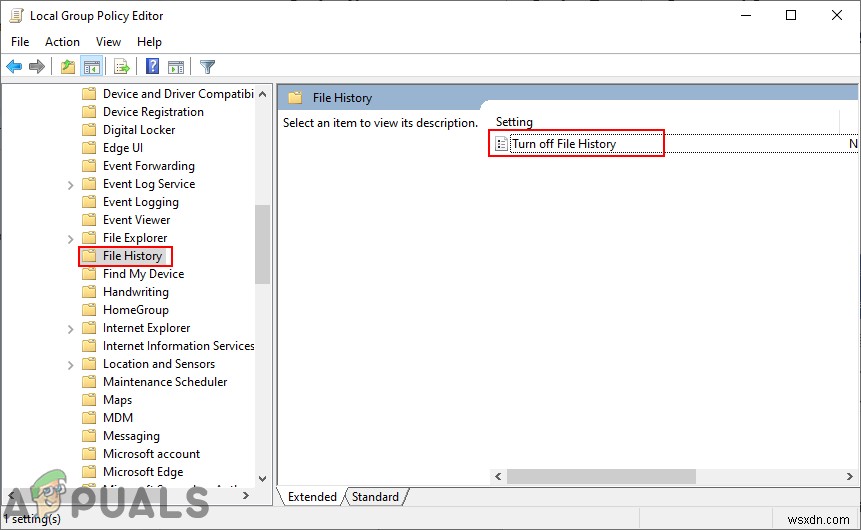The image size is (861, 530).
Task: Open the View menu
Action: pos(108,42)
